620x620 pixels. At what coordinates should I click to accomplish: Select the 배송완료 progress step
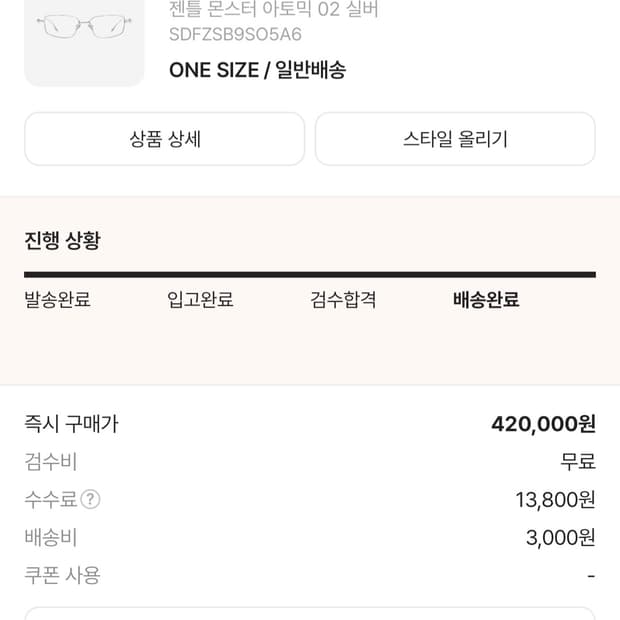[x=486, y=300]
